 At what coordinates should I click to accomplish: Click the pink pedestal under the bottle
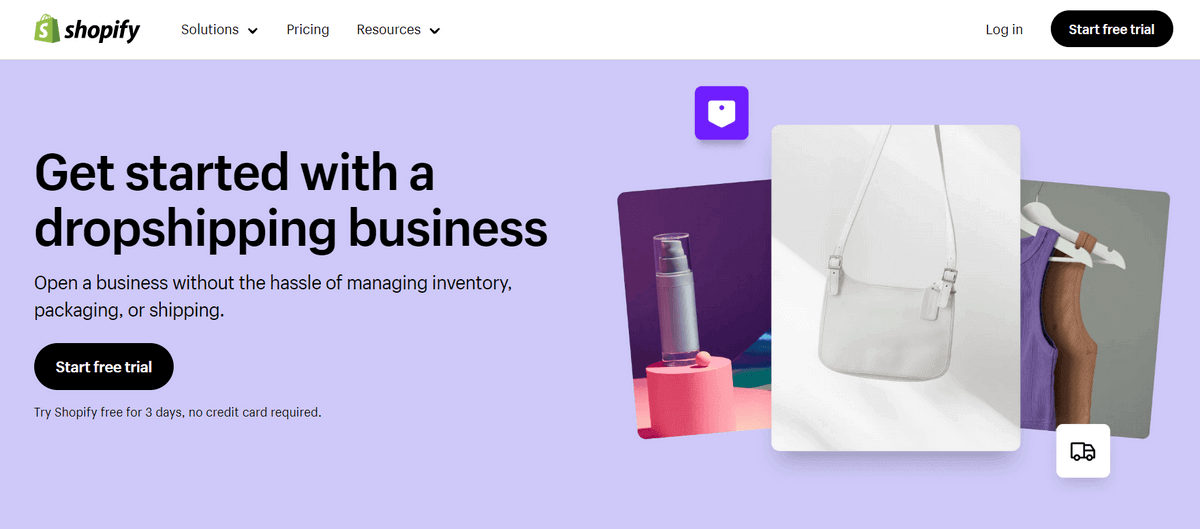[691, 393]
